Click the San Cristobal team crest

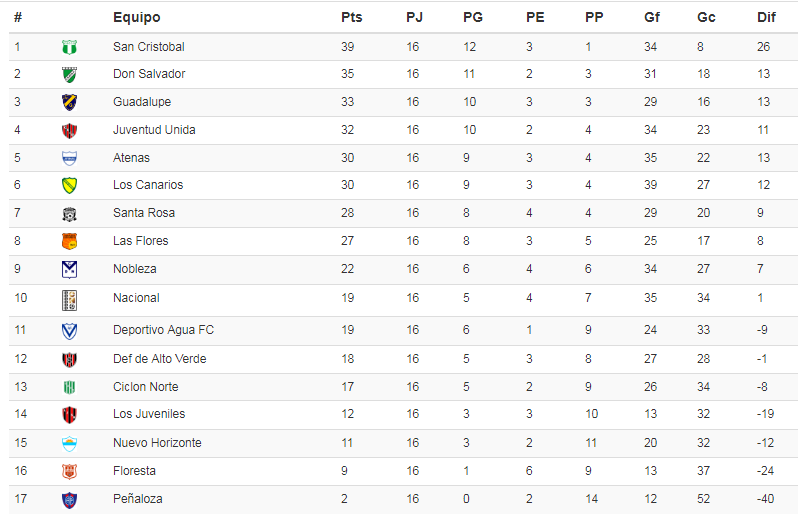tap(69, 47)
